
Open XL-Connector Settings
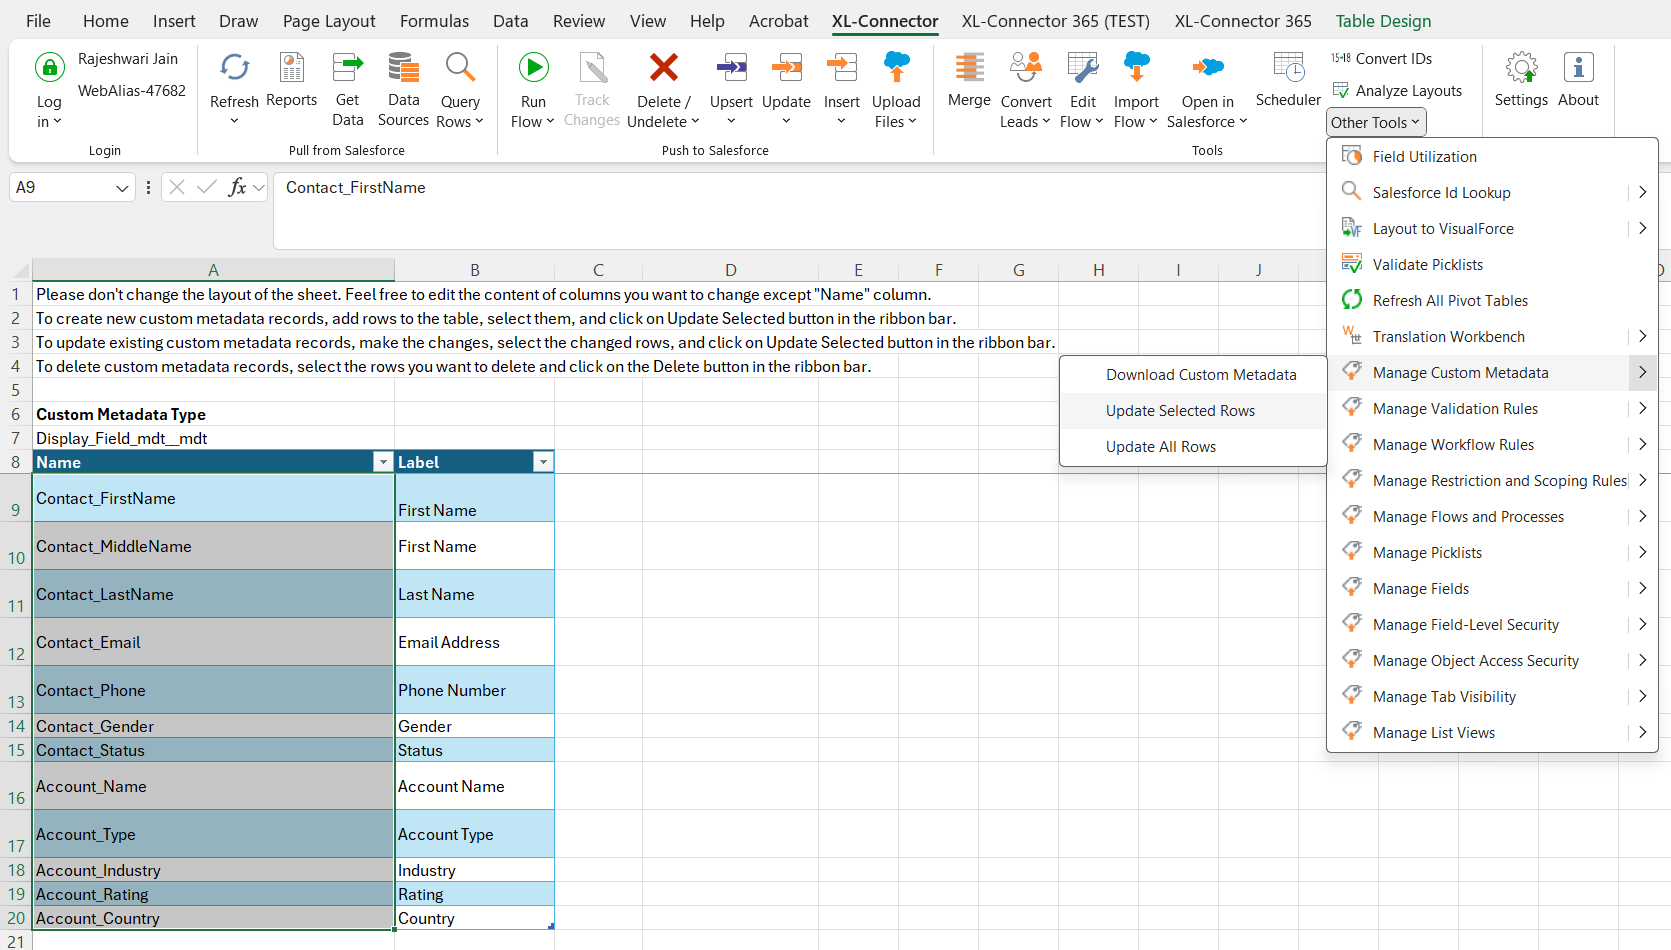(x=1520, y=69)
